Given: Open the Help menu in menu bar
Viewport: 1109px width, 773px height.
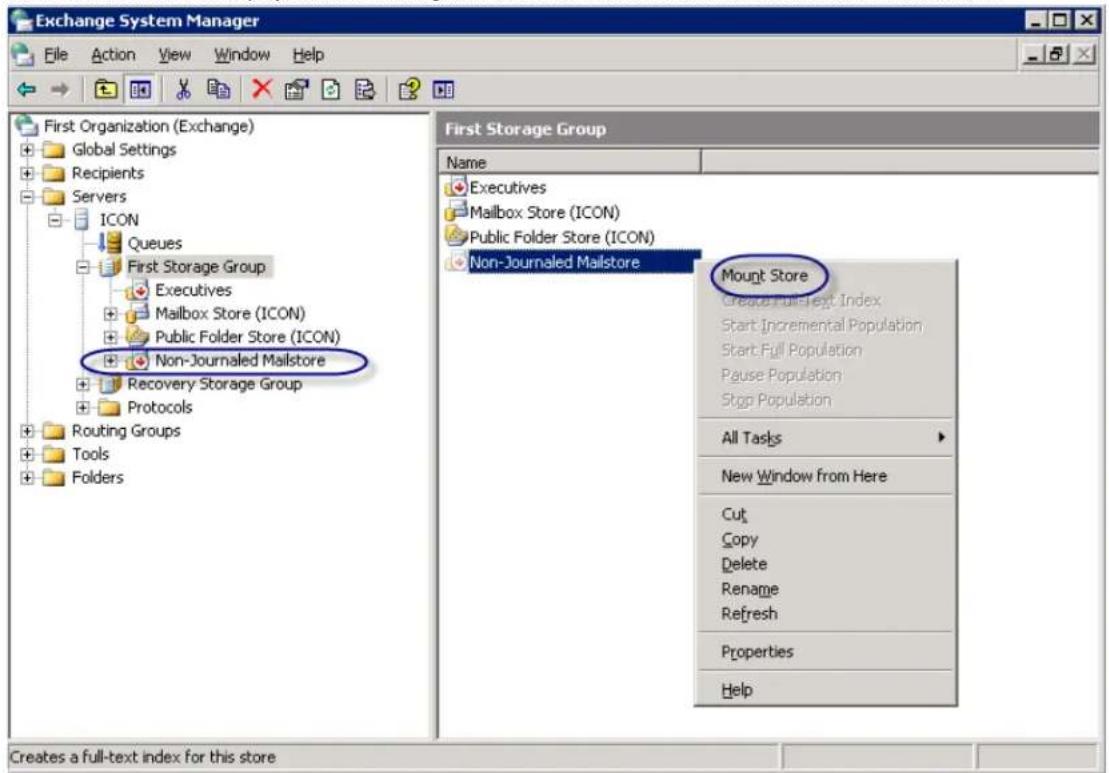Looking at the screenshot, I should pyautogui.click(x=308, y=54).
